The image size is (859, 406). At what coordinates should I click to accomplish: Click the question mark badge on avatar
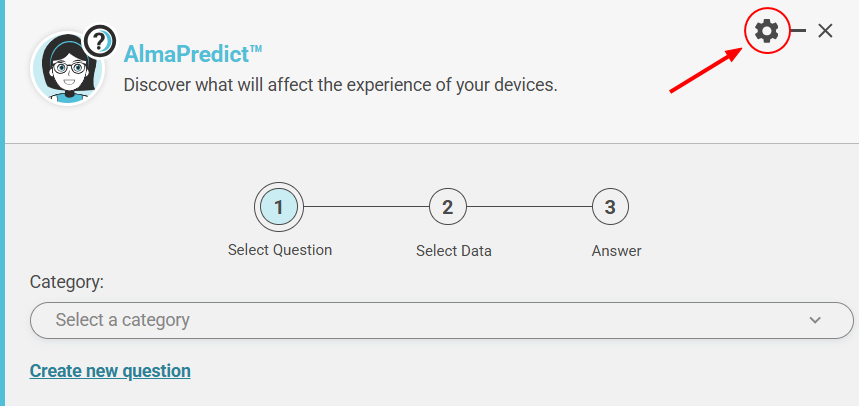tap(99, 41)
